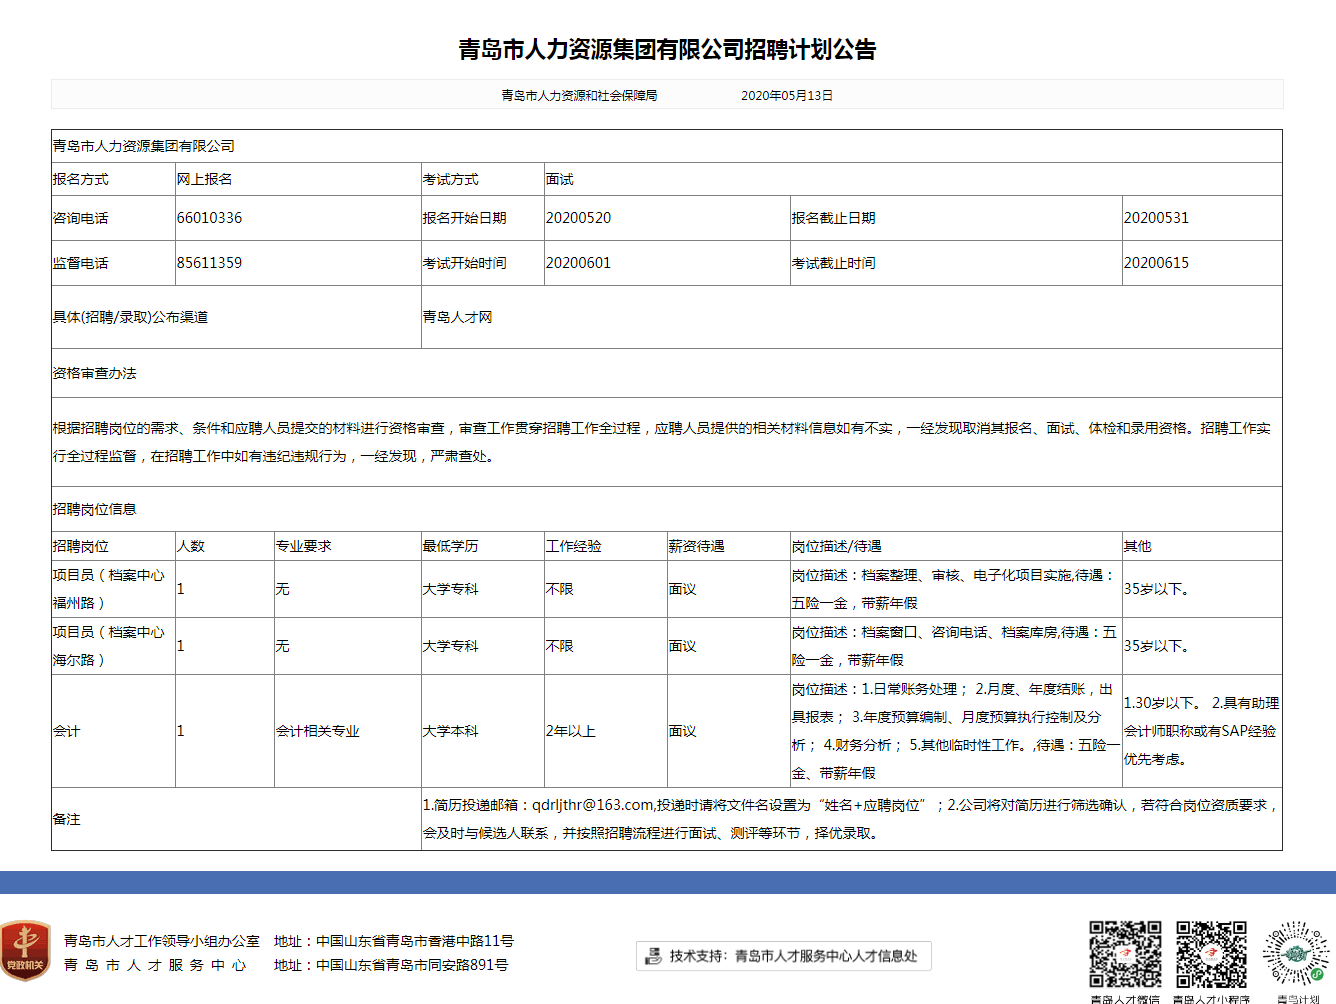Click the registration deadline value 20200531

pos(1156,218)
